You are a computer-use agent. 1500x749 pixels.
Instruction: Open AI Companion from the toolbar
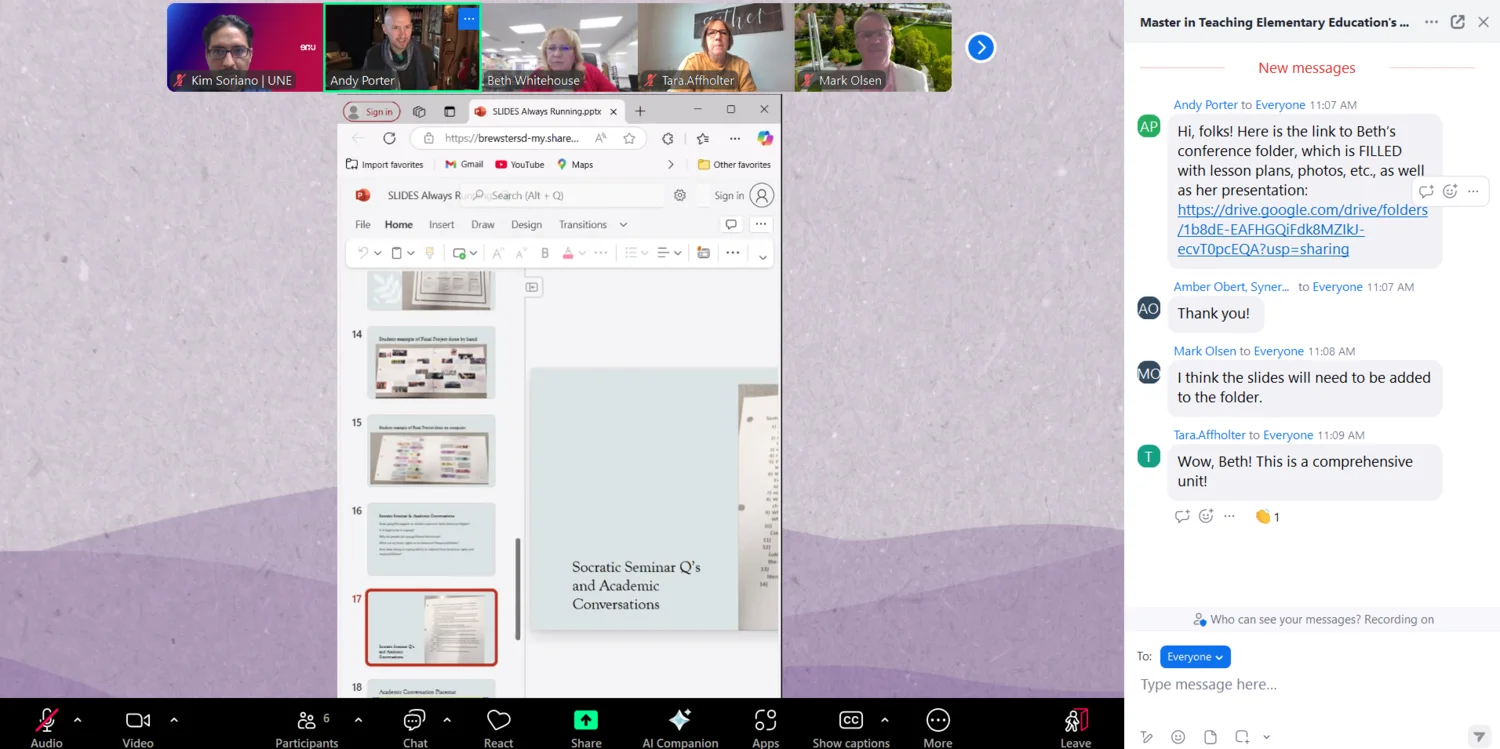[680, 721]
